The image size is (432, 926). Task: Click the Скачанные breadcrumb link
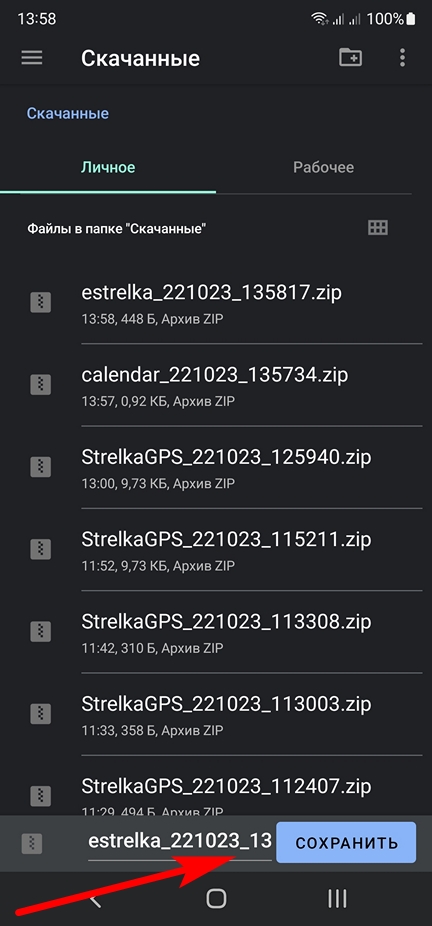tap(68, 113)
